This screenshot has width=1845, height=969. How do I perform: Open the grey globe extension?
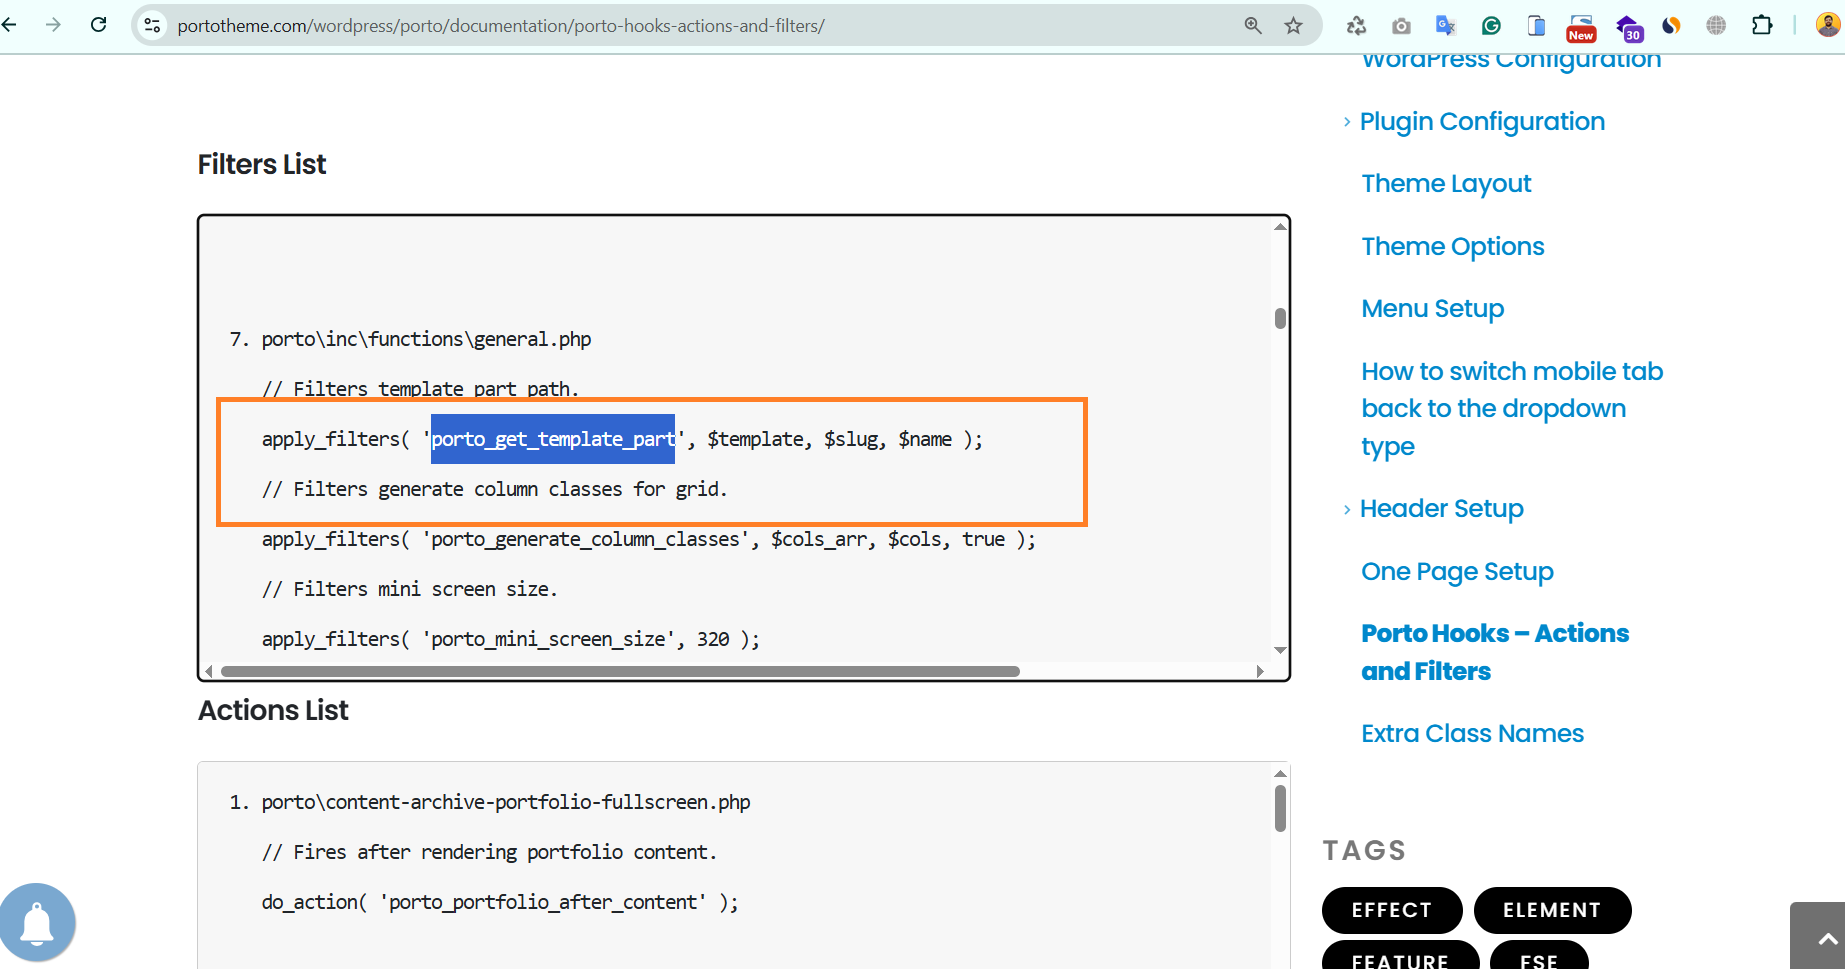pos(1716,26)
